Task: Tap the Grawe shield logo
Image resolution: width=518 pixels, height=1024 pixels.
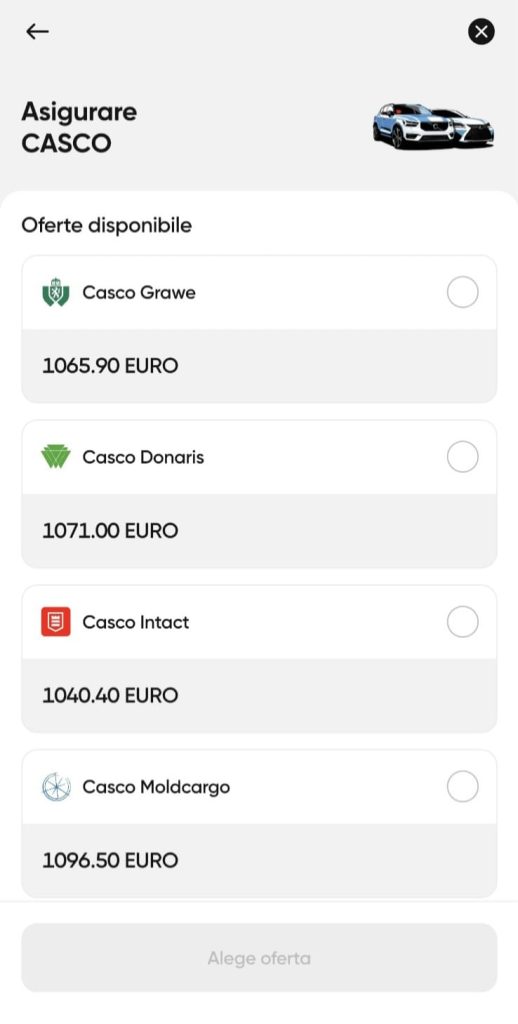Action: (56, 292)
